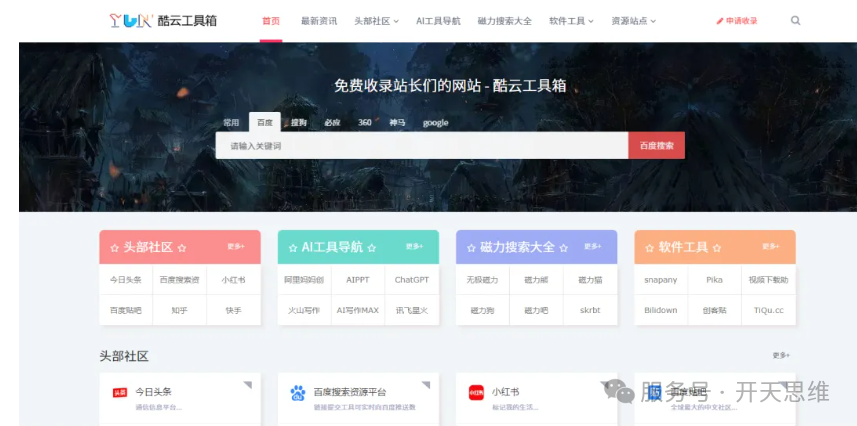Focus the 请输入关键词 search field

422,145
